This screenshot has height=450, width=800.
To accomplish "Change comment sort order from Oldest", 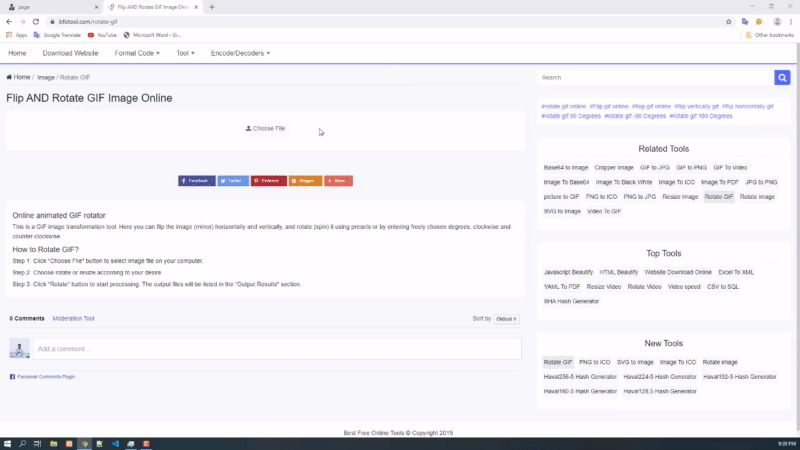I will click(x=506, y=319).
